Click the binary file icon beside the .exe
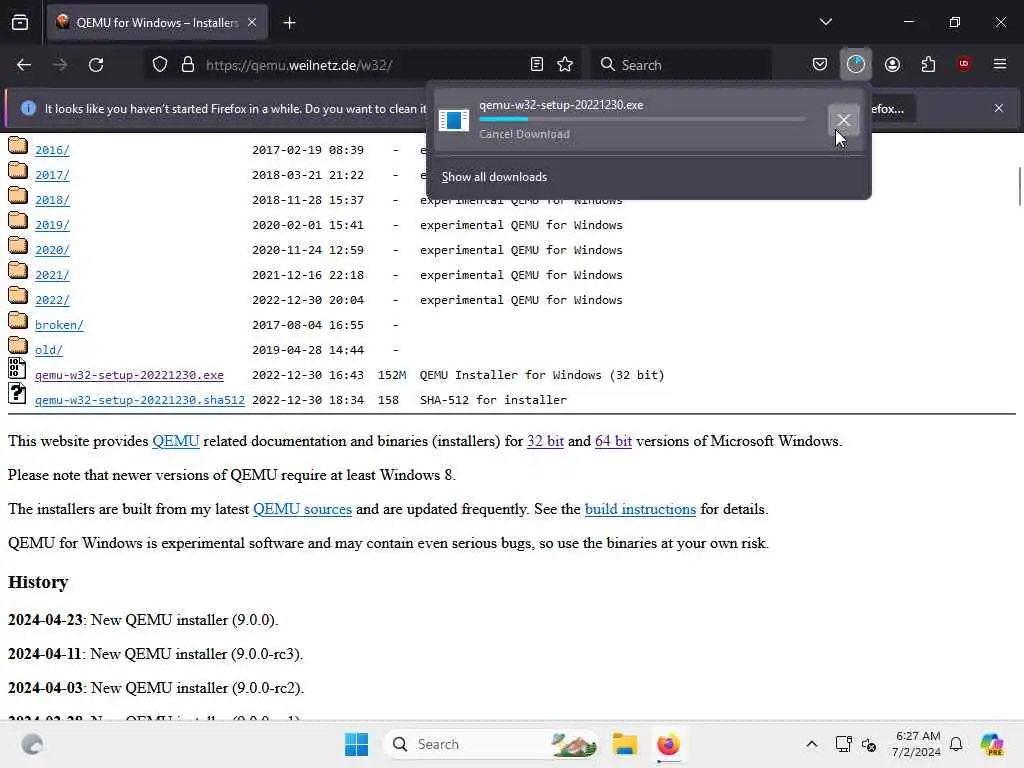The width and height of the screenshot is (1024, 768). click(17, 368)
